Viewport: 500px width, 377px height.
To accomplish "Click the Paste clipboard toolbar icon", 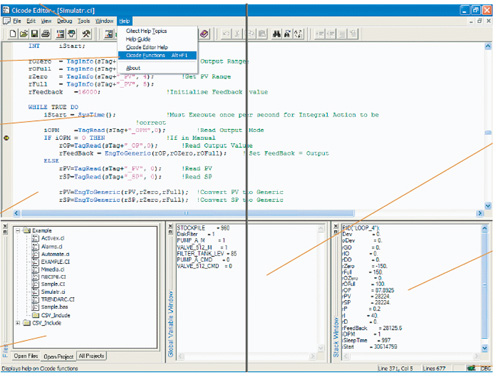I will coord(262,34).
